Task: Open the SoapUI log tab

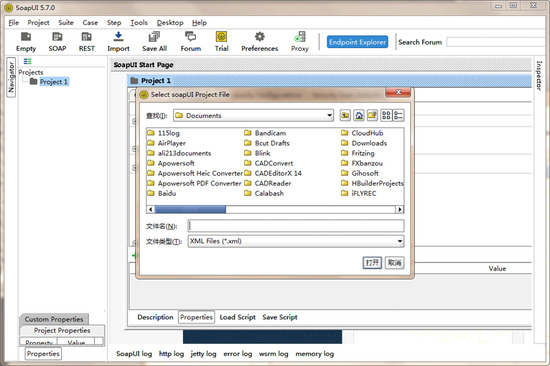Action: click(x=134, y=354)
